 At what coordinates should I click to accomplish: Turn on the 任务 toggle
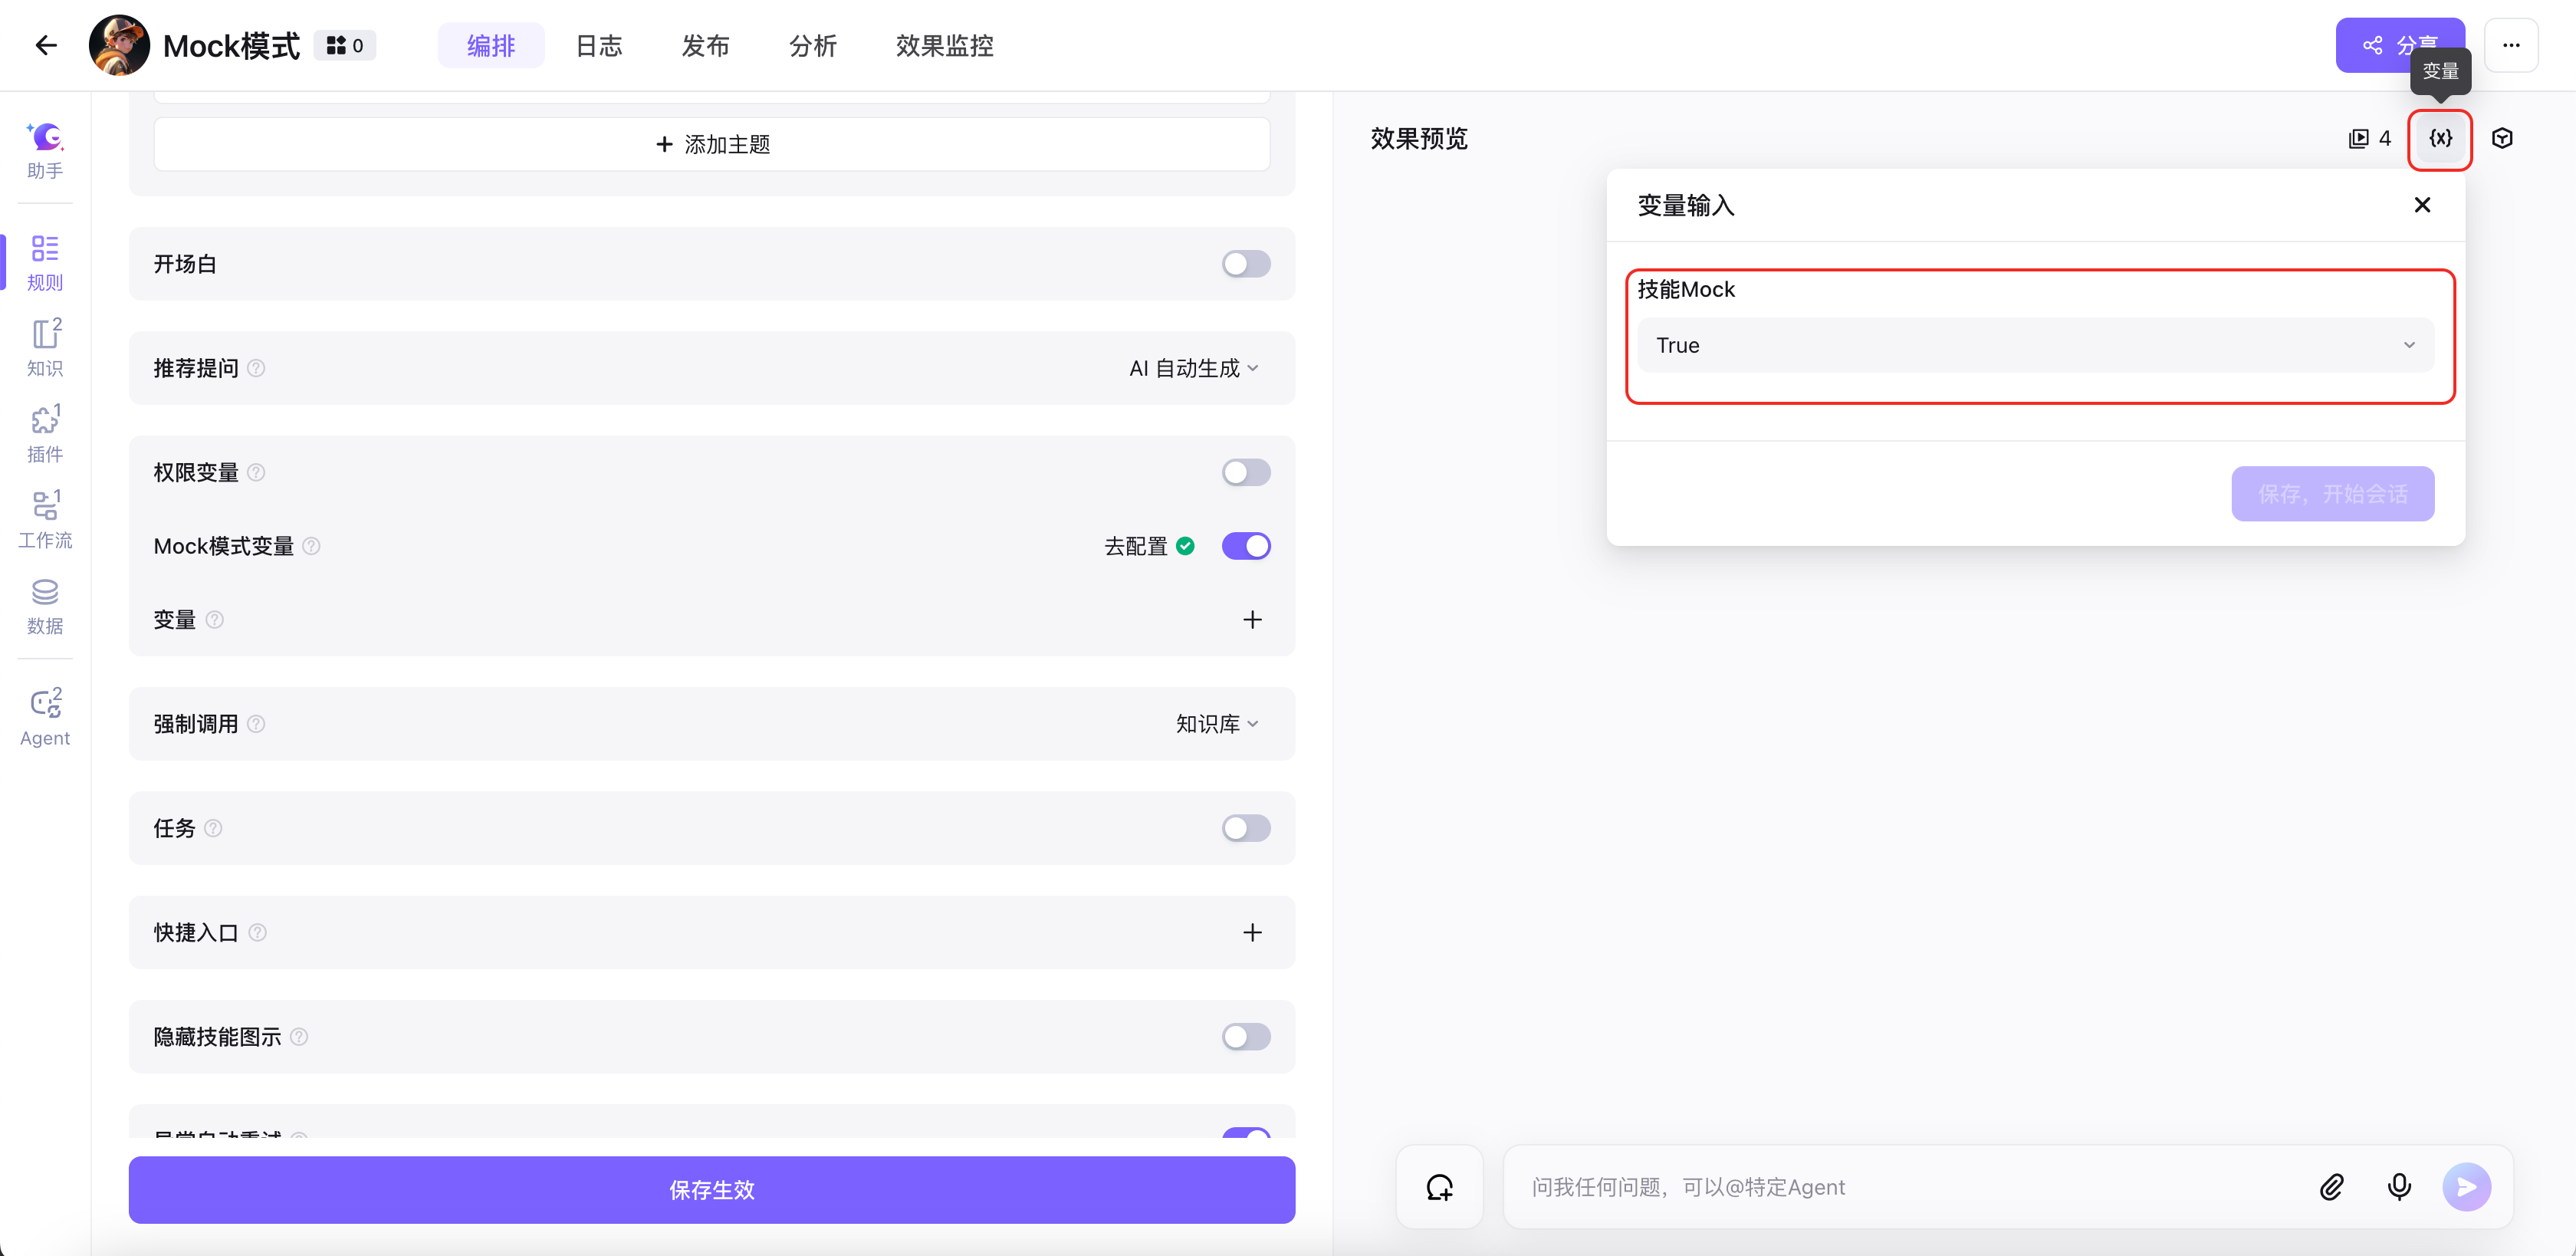point(1245,828)
